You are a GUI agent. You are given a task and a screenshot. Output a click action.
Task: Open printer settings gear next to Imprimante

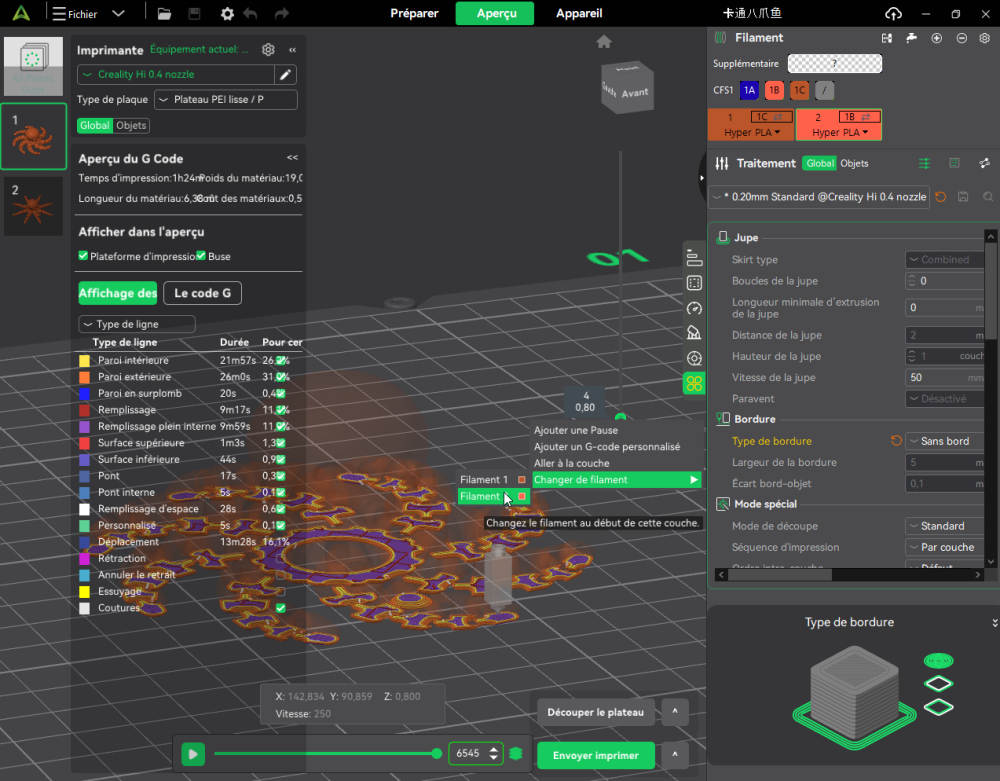[x=268, y=50]
